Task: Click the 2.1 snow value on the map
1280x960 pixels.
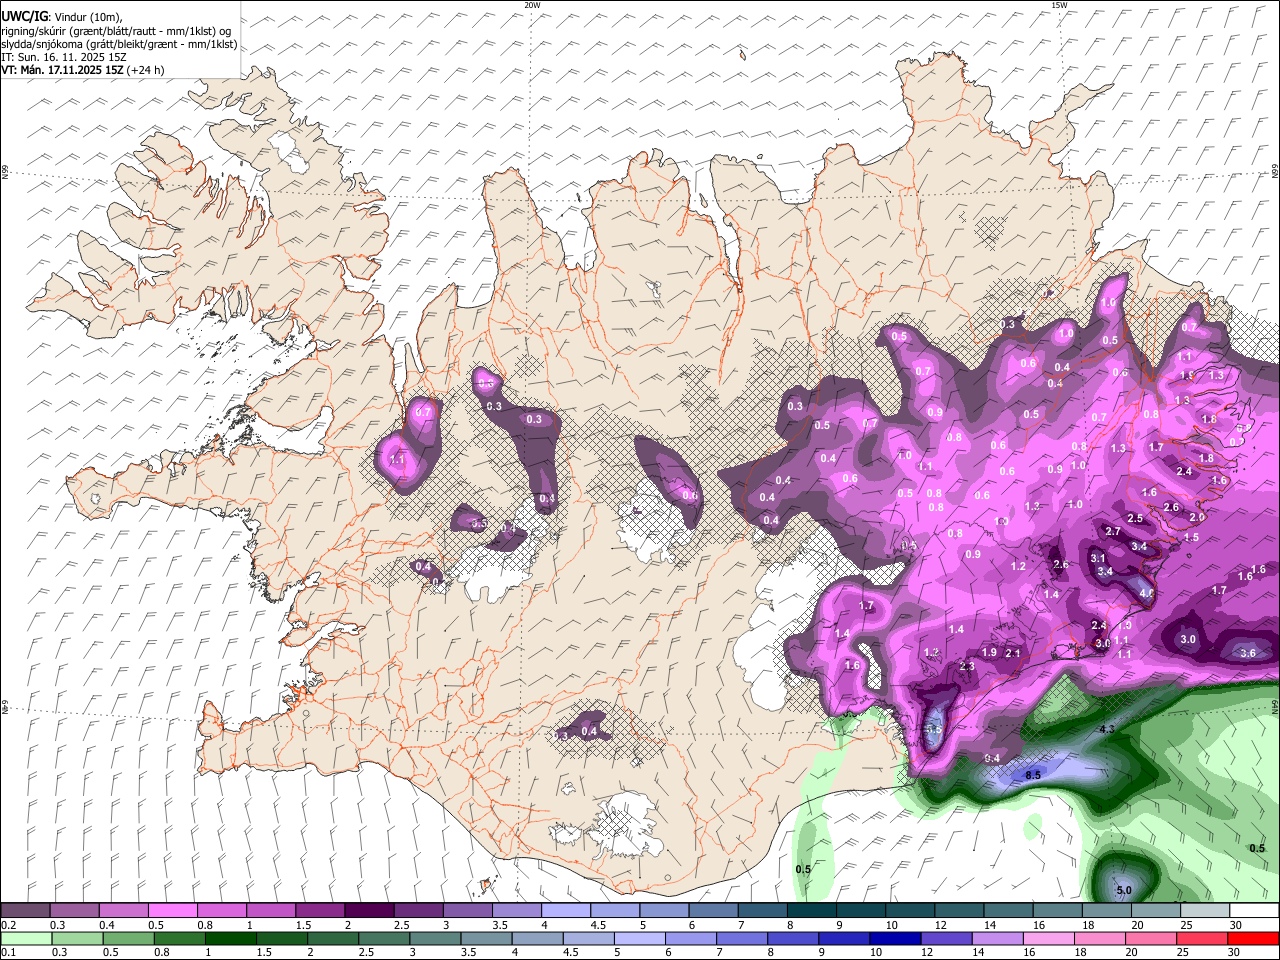Action: click(1012, 653)
